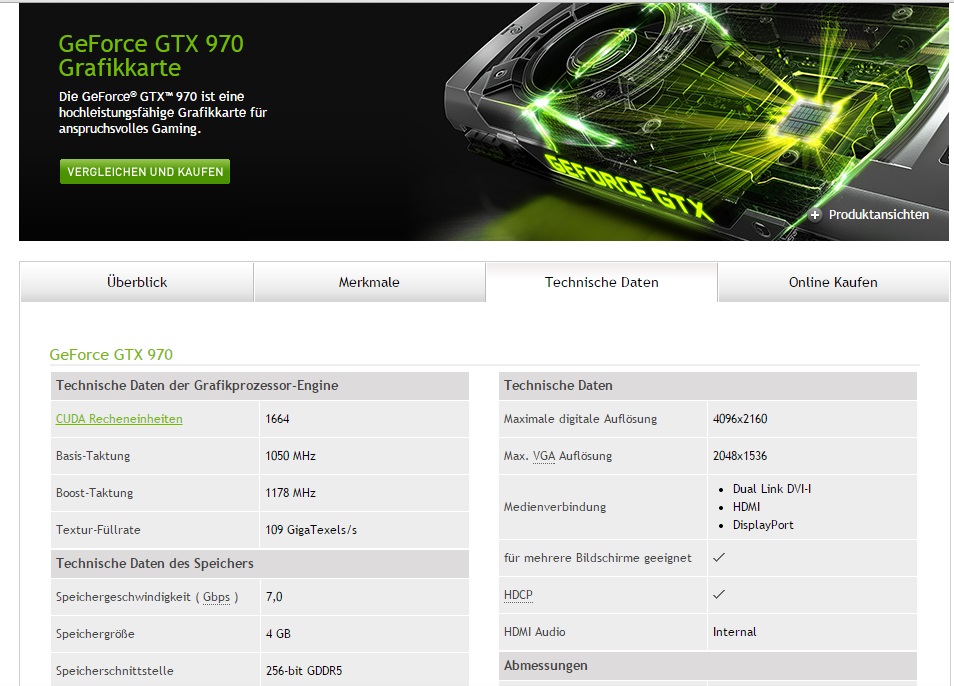Select the 1050 MHz value
This screenshot has height=686, width=954.
[x=291, y=456]
